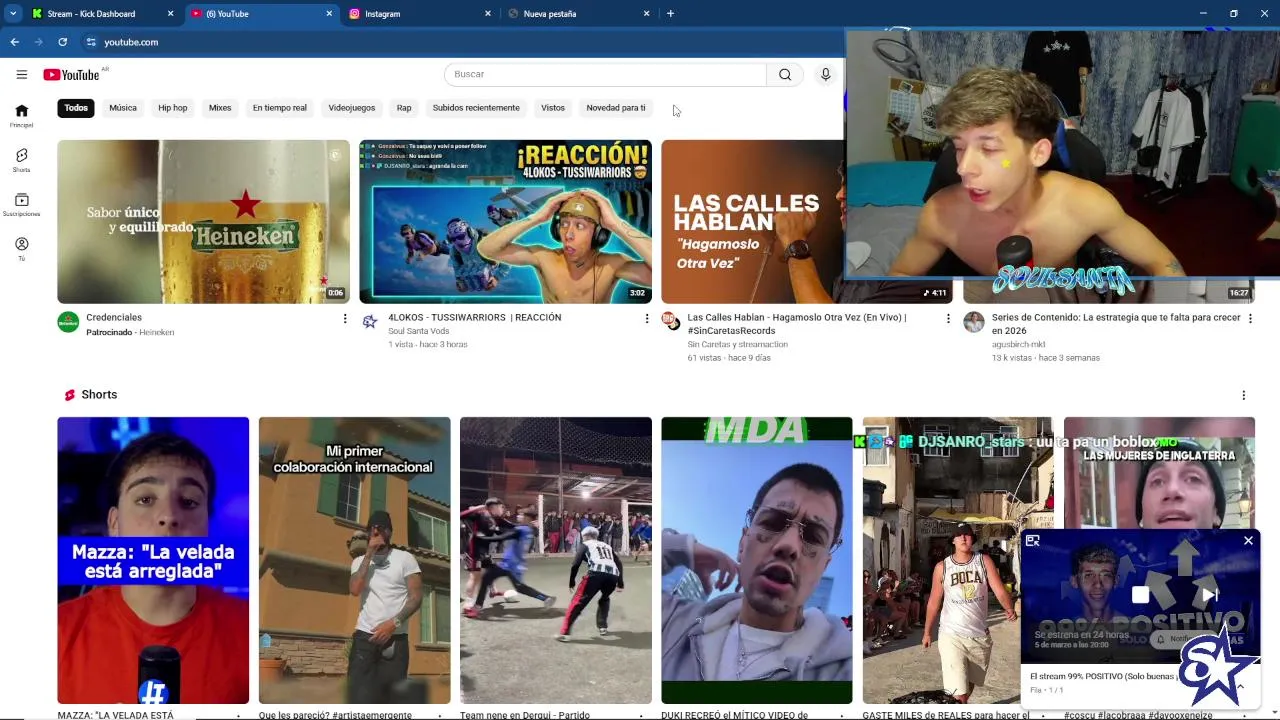Open options for 4LOKOS TUSSIWARRIORS video
1280x720 pixels.
647,319
